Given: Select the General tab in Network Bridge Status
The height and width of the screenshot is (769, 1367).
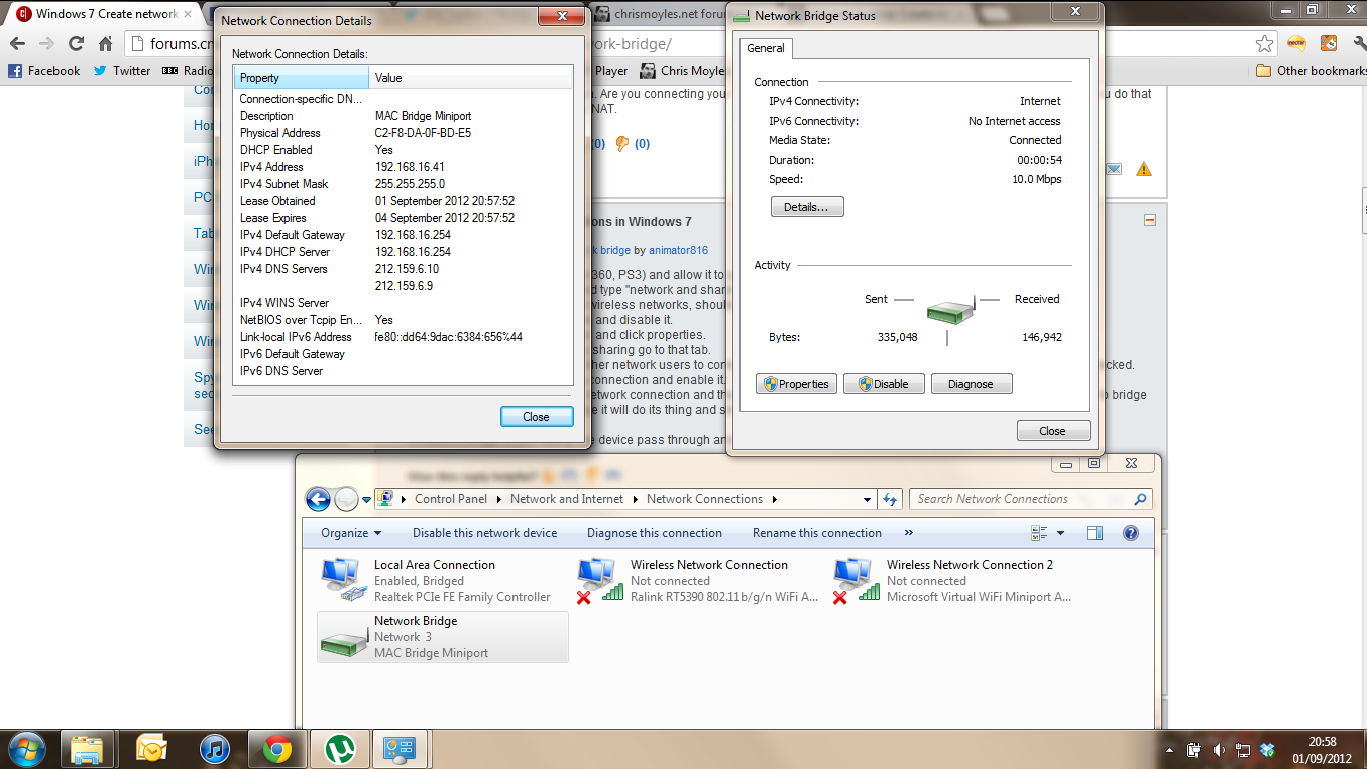Looking at the screenshot, I should click(766, 48).
